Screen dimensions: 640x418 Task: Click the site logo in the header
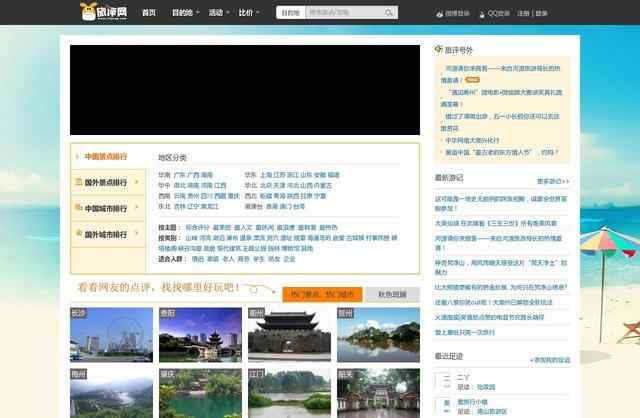click(x=104, y=11)
